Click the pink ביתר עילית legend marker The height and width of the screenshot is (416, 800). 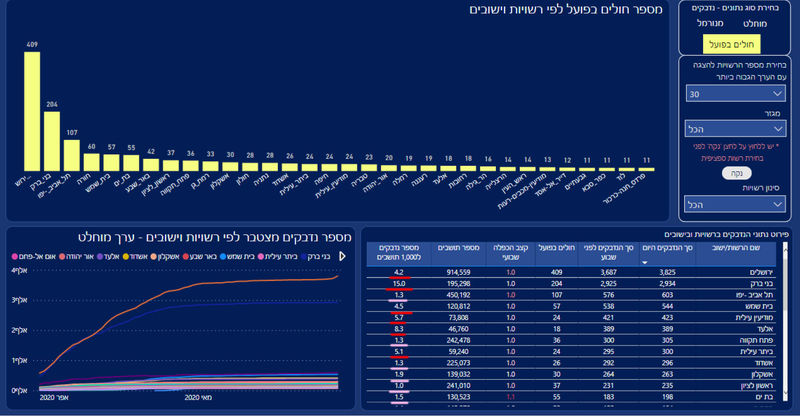[x=261, y=256]
